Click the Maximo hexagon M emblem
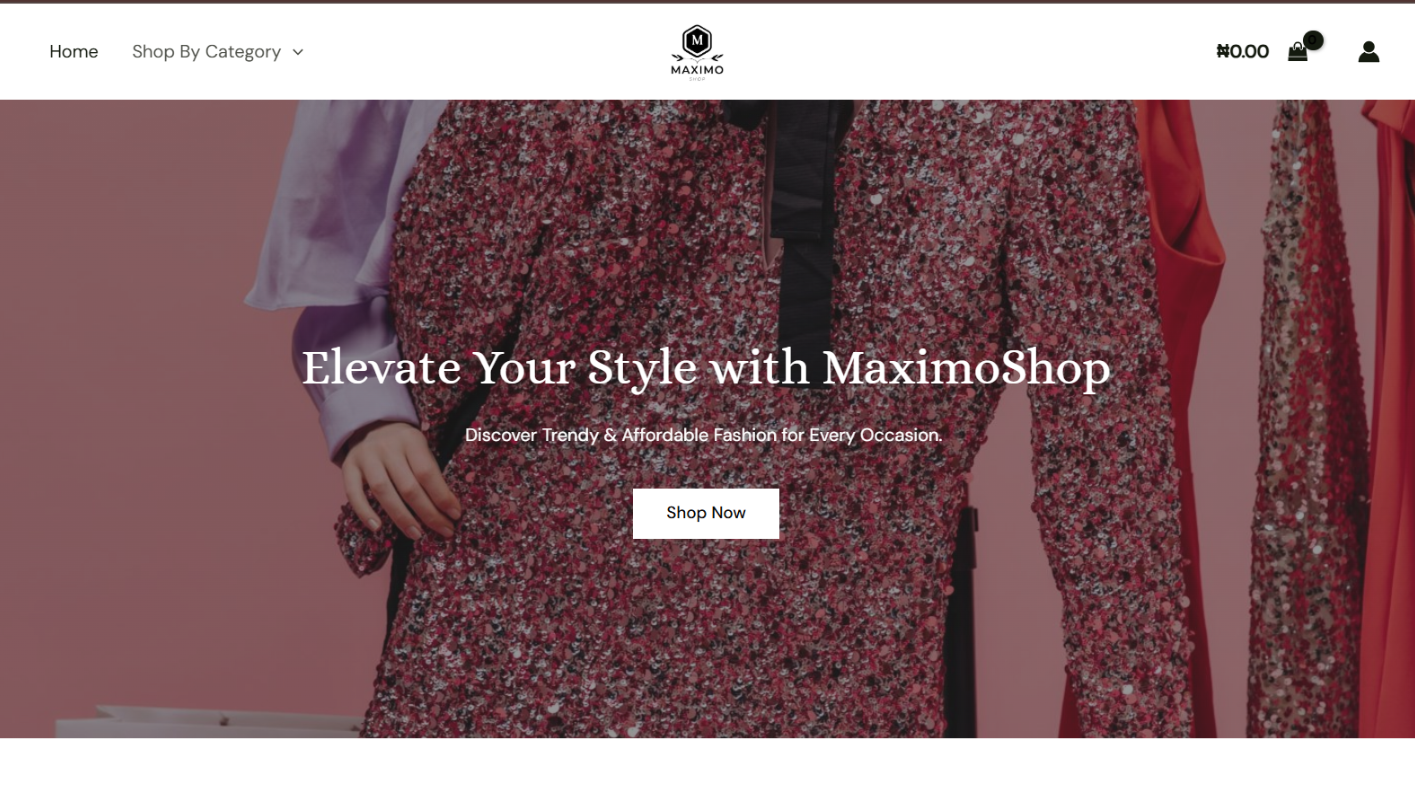Screen dimensions: 1415x811 click(697, 42)
